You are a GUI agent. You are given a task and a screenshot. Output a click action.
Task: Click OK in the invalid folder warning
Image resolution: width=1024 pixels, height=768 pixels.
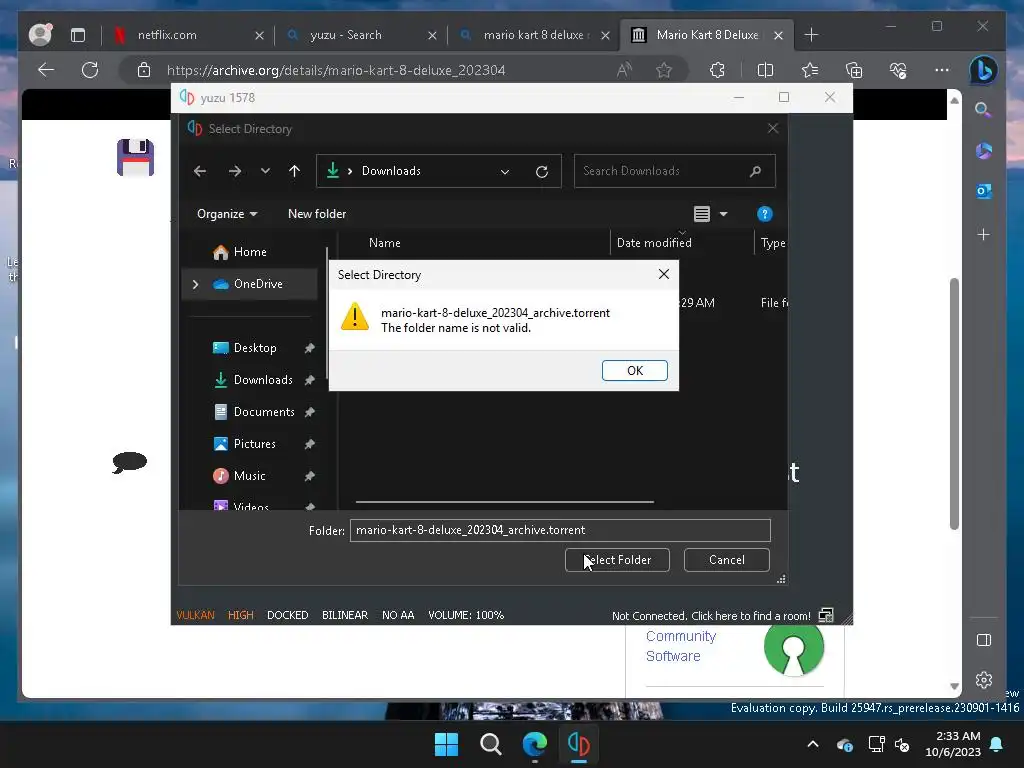point(634,370)
